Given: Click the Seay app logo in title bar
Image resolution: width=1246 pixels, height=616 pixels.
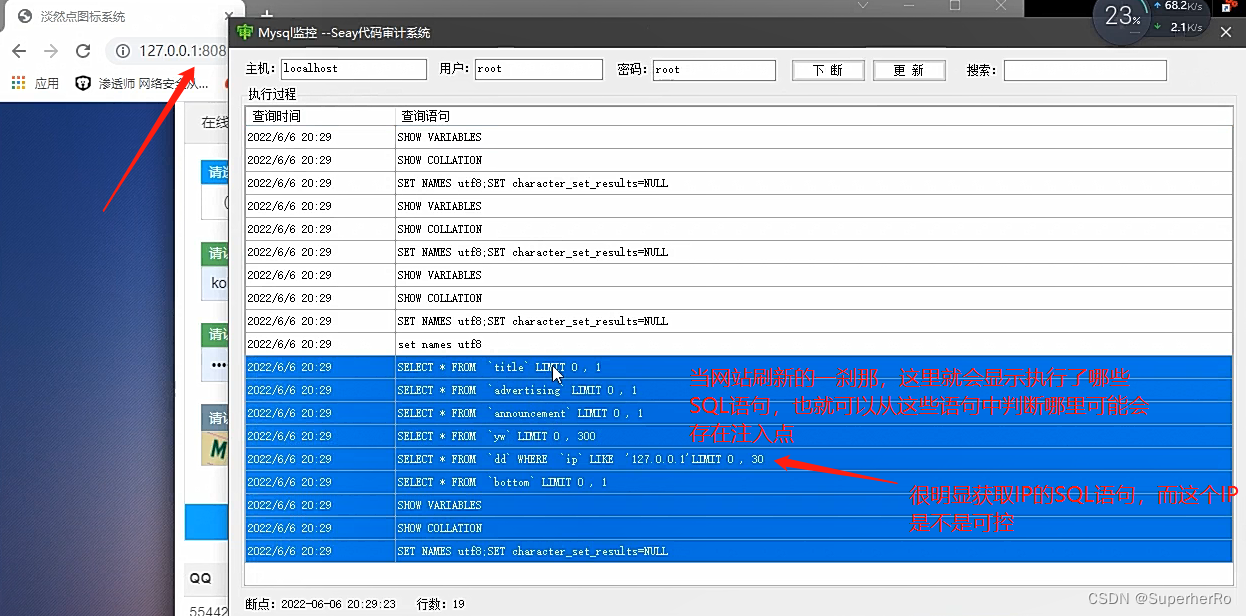Looking at the screenshot, I should point(244,33).
